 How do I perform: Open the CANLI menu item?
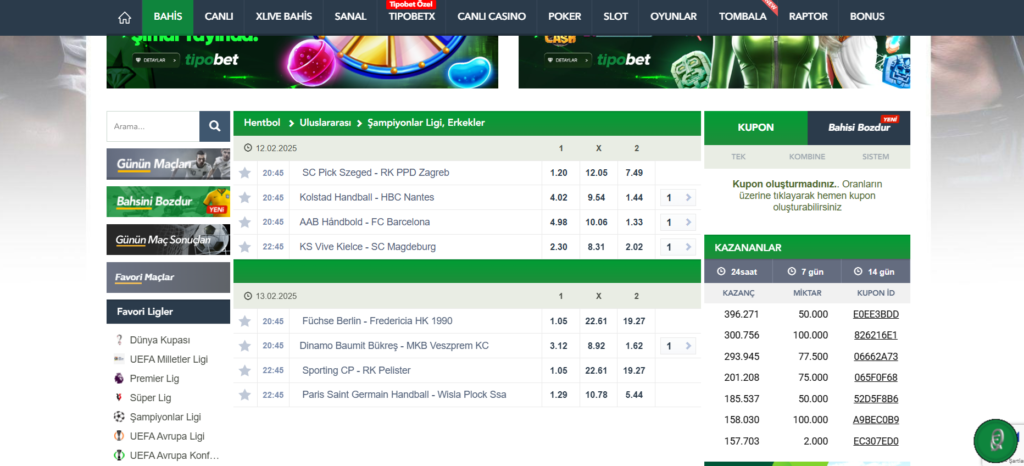[219, 17]
